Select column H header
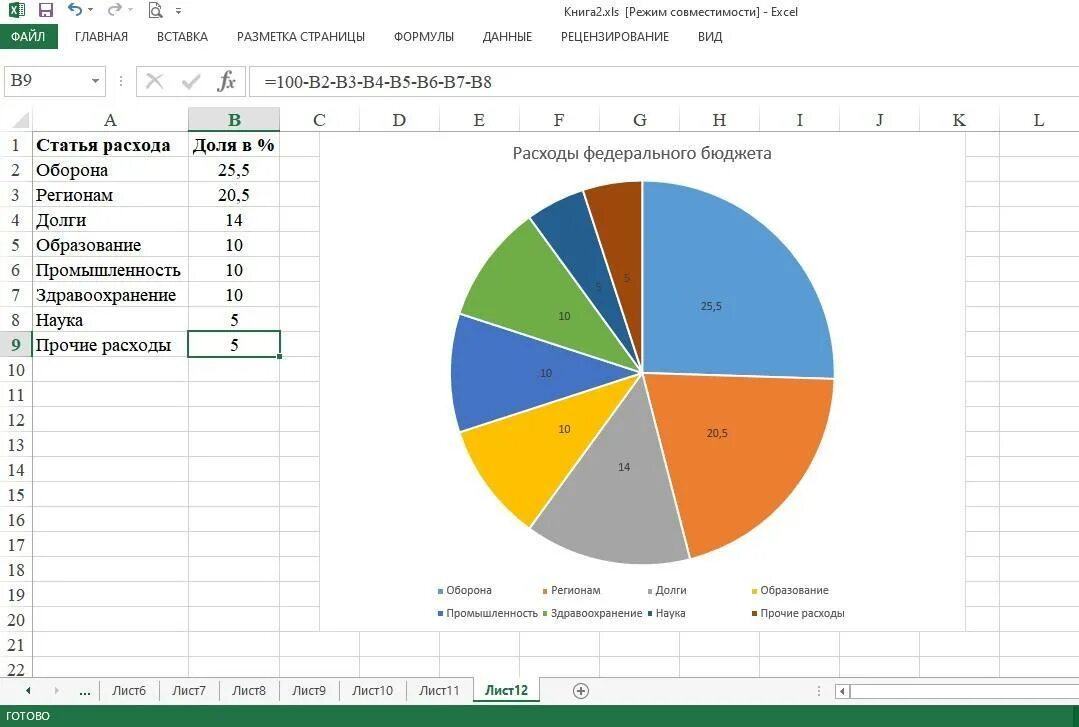The width and height of the screenshot is (1079, 727). pyautogui.click(x=719, y=120)
